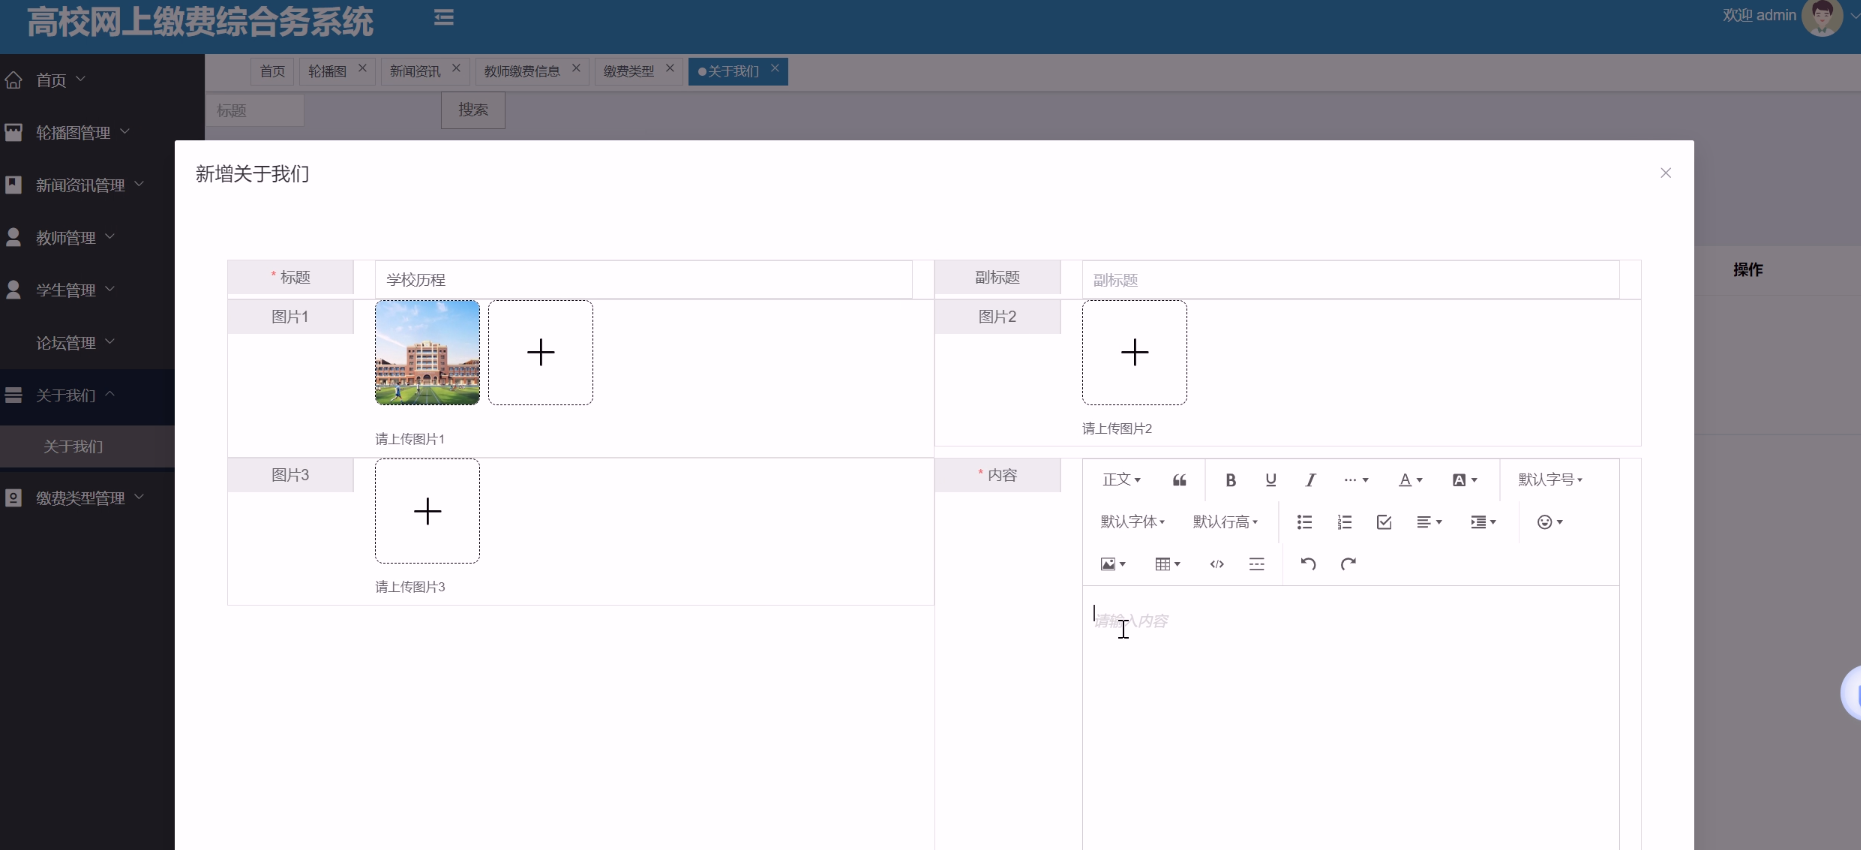The image size is (1861, 850).
Task: Click into the 内容 editor text area
Action: (1350, 717)
